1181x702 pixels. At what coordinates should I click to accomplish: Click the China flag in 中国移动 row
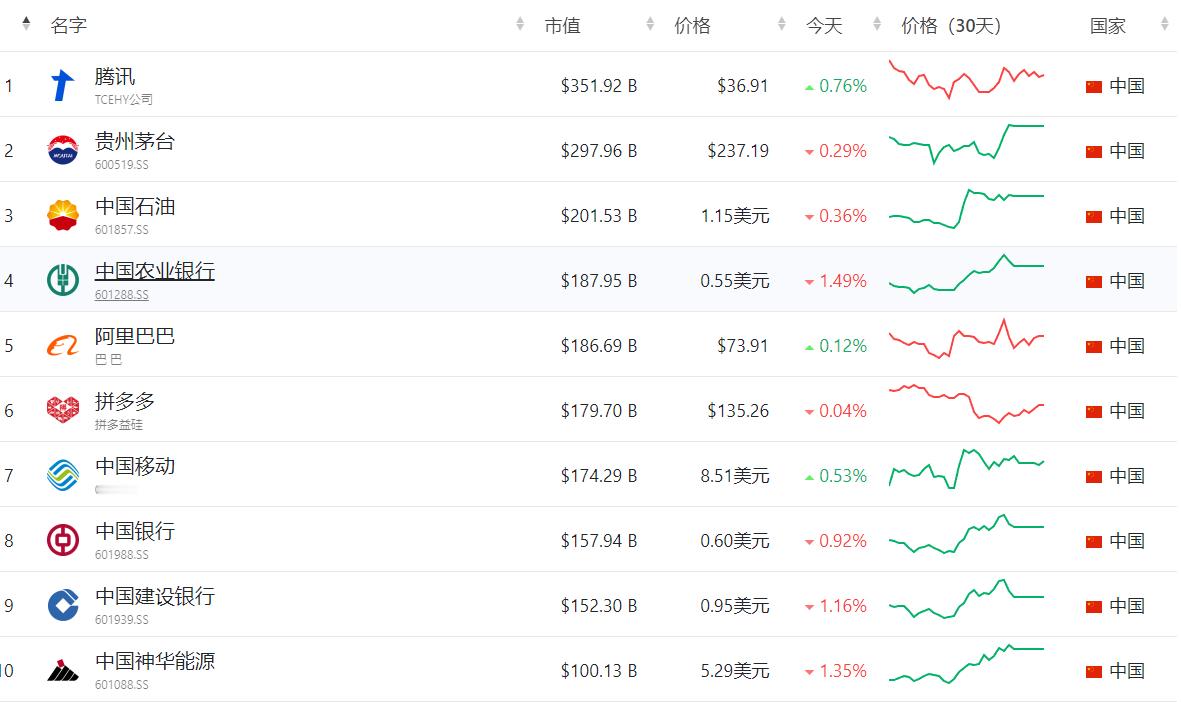[1094, 477]
